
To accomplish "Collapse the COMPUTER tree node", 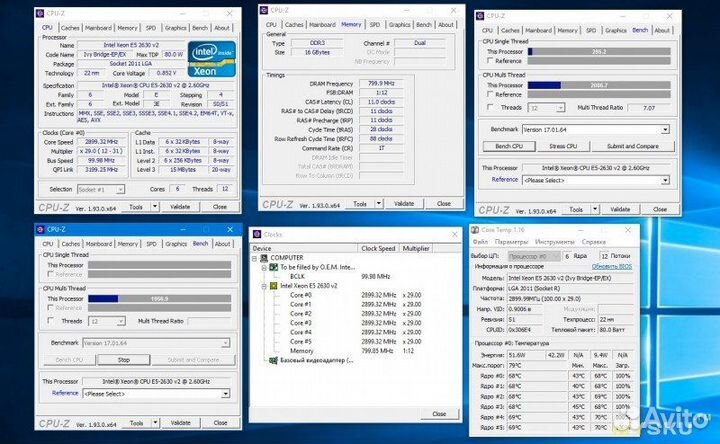I will coord(254,259).
